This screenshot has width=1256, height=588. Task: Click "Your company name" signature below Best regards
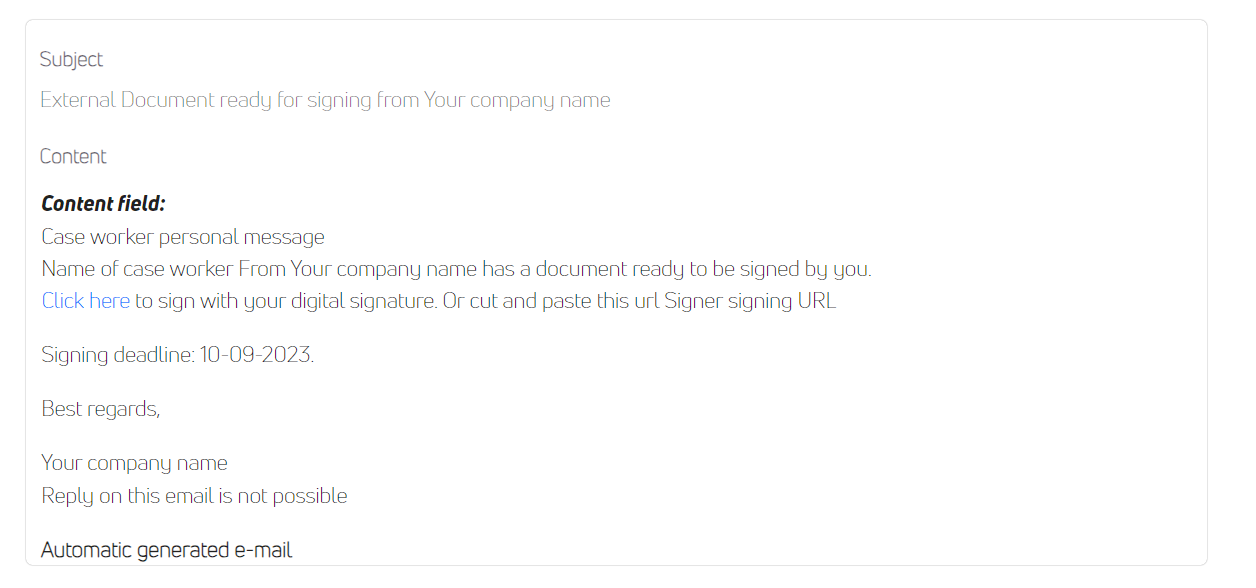134,463
